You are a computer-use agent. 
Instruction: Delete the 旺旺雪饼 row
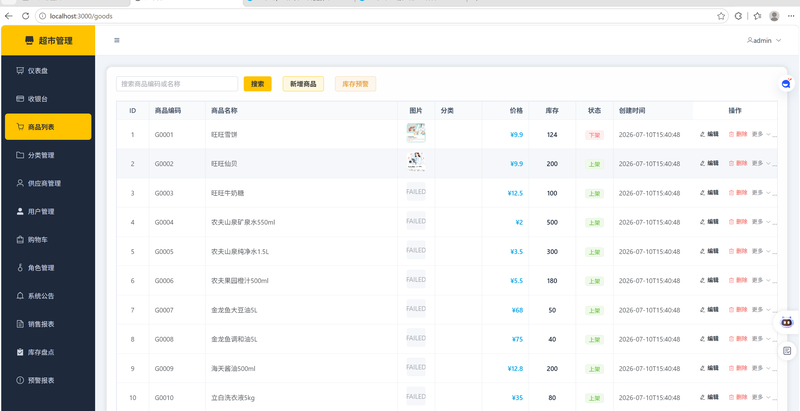pos(738,134)
